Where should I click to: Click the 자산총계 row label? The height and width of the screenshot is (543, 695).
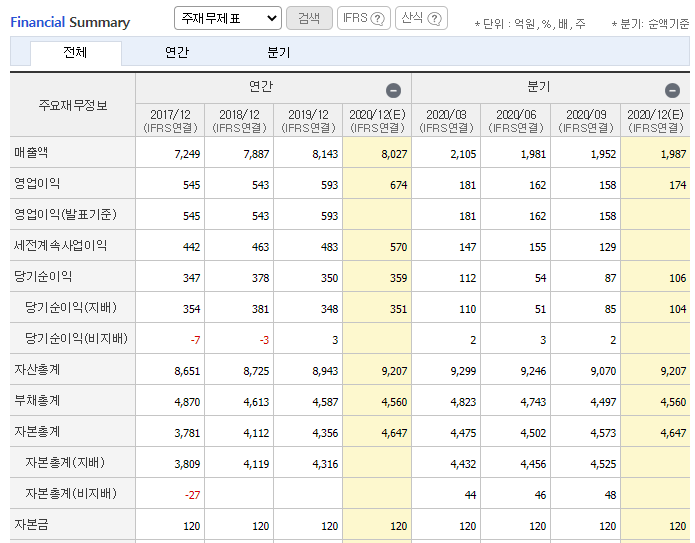click(x=37, y=370)
